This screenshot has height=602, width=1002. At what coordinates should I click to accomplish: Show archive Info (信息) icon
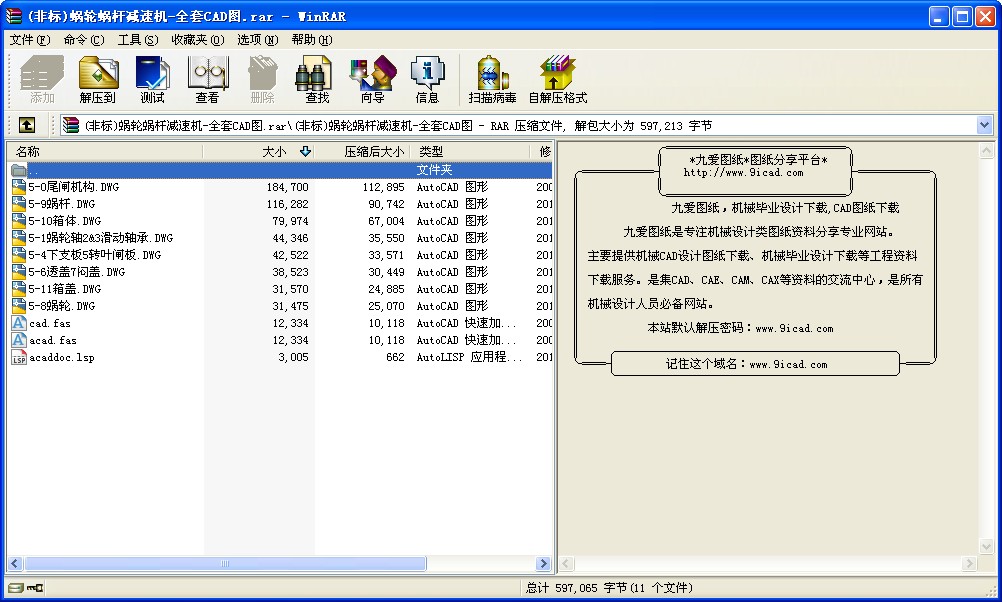tap(427, 80)
